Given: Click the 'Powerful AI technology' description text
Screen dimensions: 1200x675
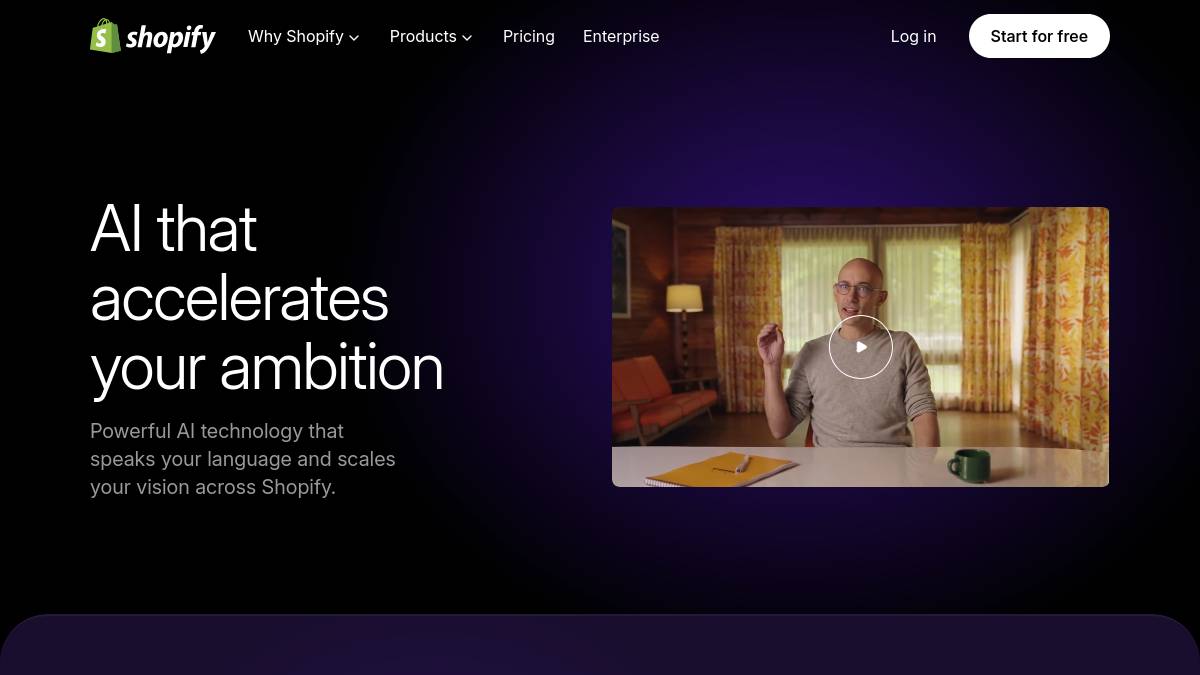Looking at the screenshot, I should 242,459.
